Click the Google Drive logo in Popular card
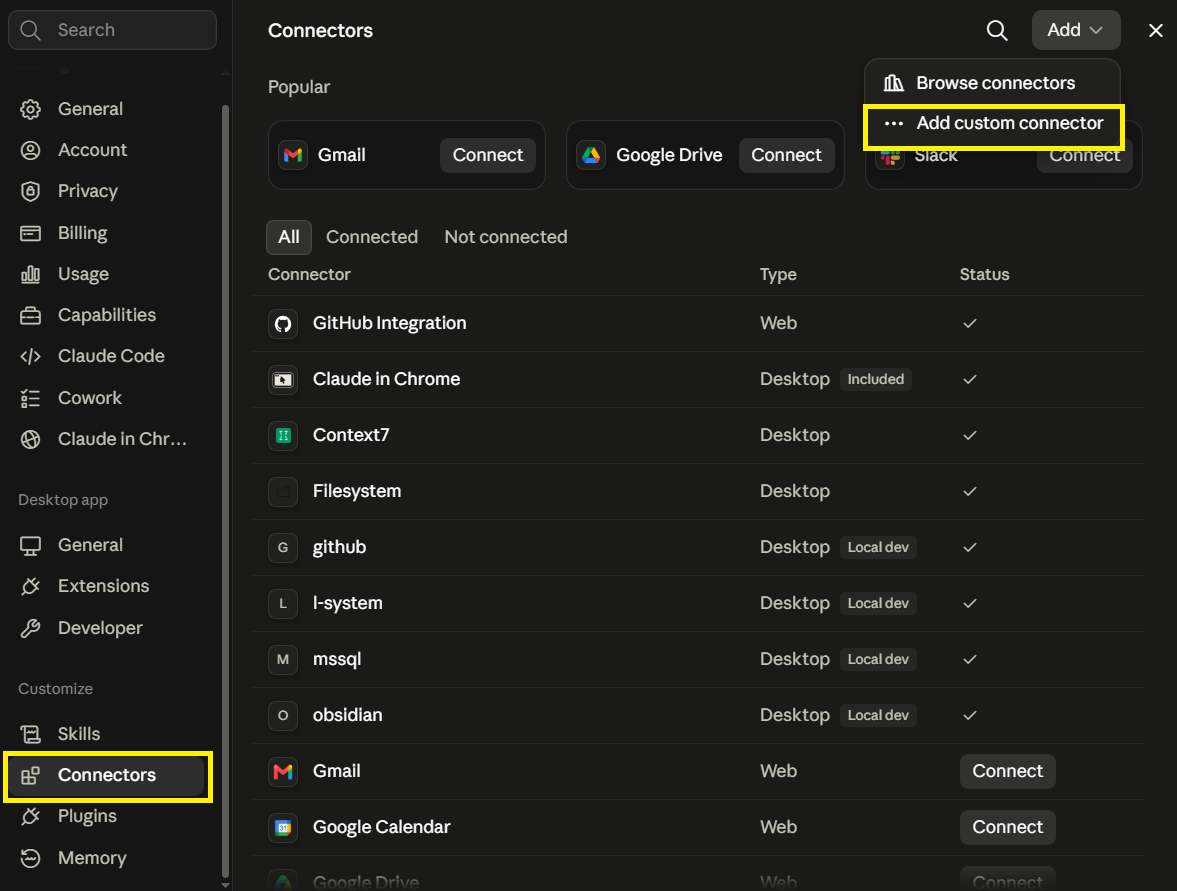The height and width of the screenshot is (891, 1177). [592, 155]
